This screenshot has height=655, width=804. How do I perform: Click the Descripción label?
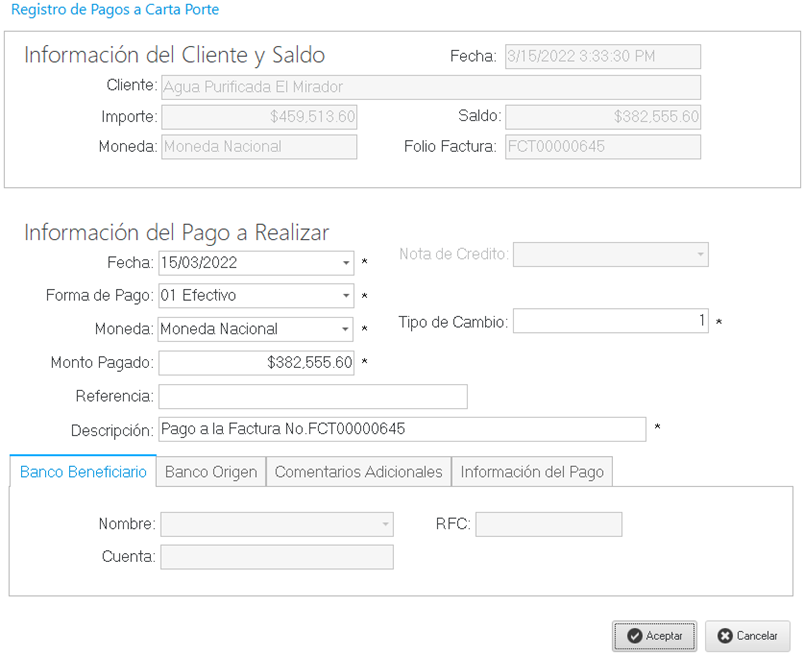pos(112,430)
